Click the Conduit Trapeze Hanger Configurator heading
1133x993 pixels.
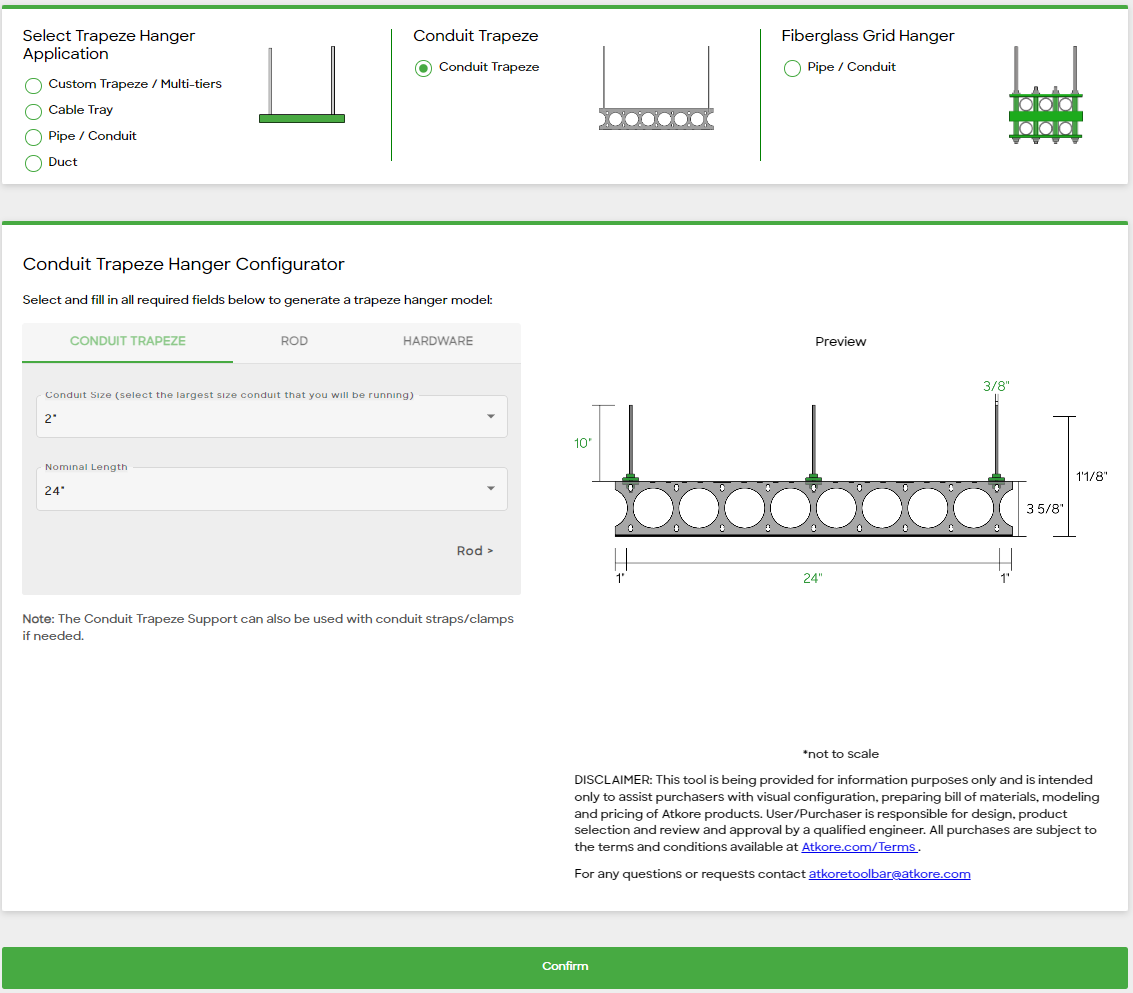(184, 264)
